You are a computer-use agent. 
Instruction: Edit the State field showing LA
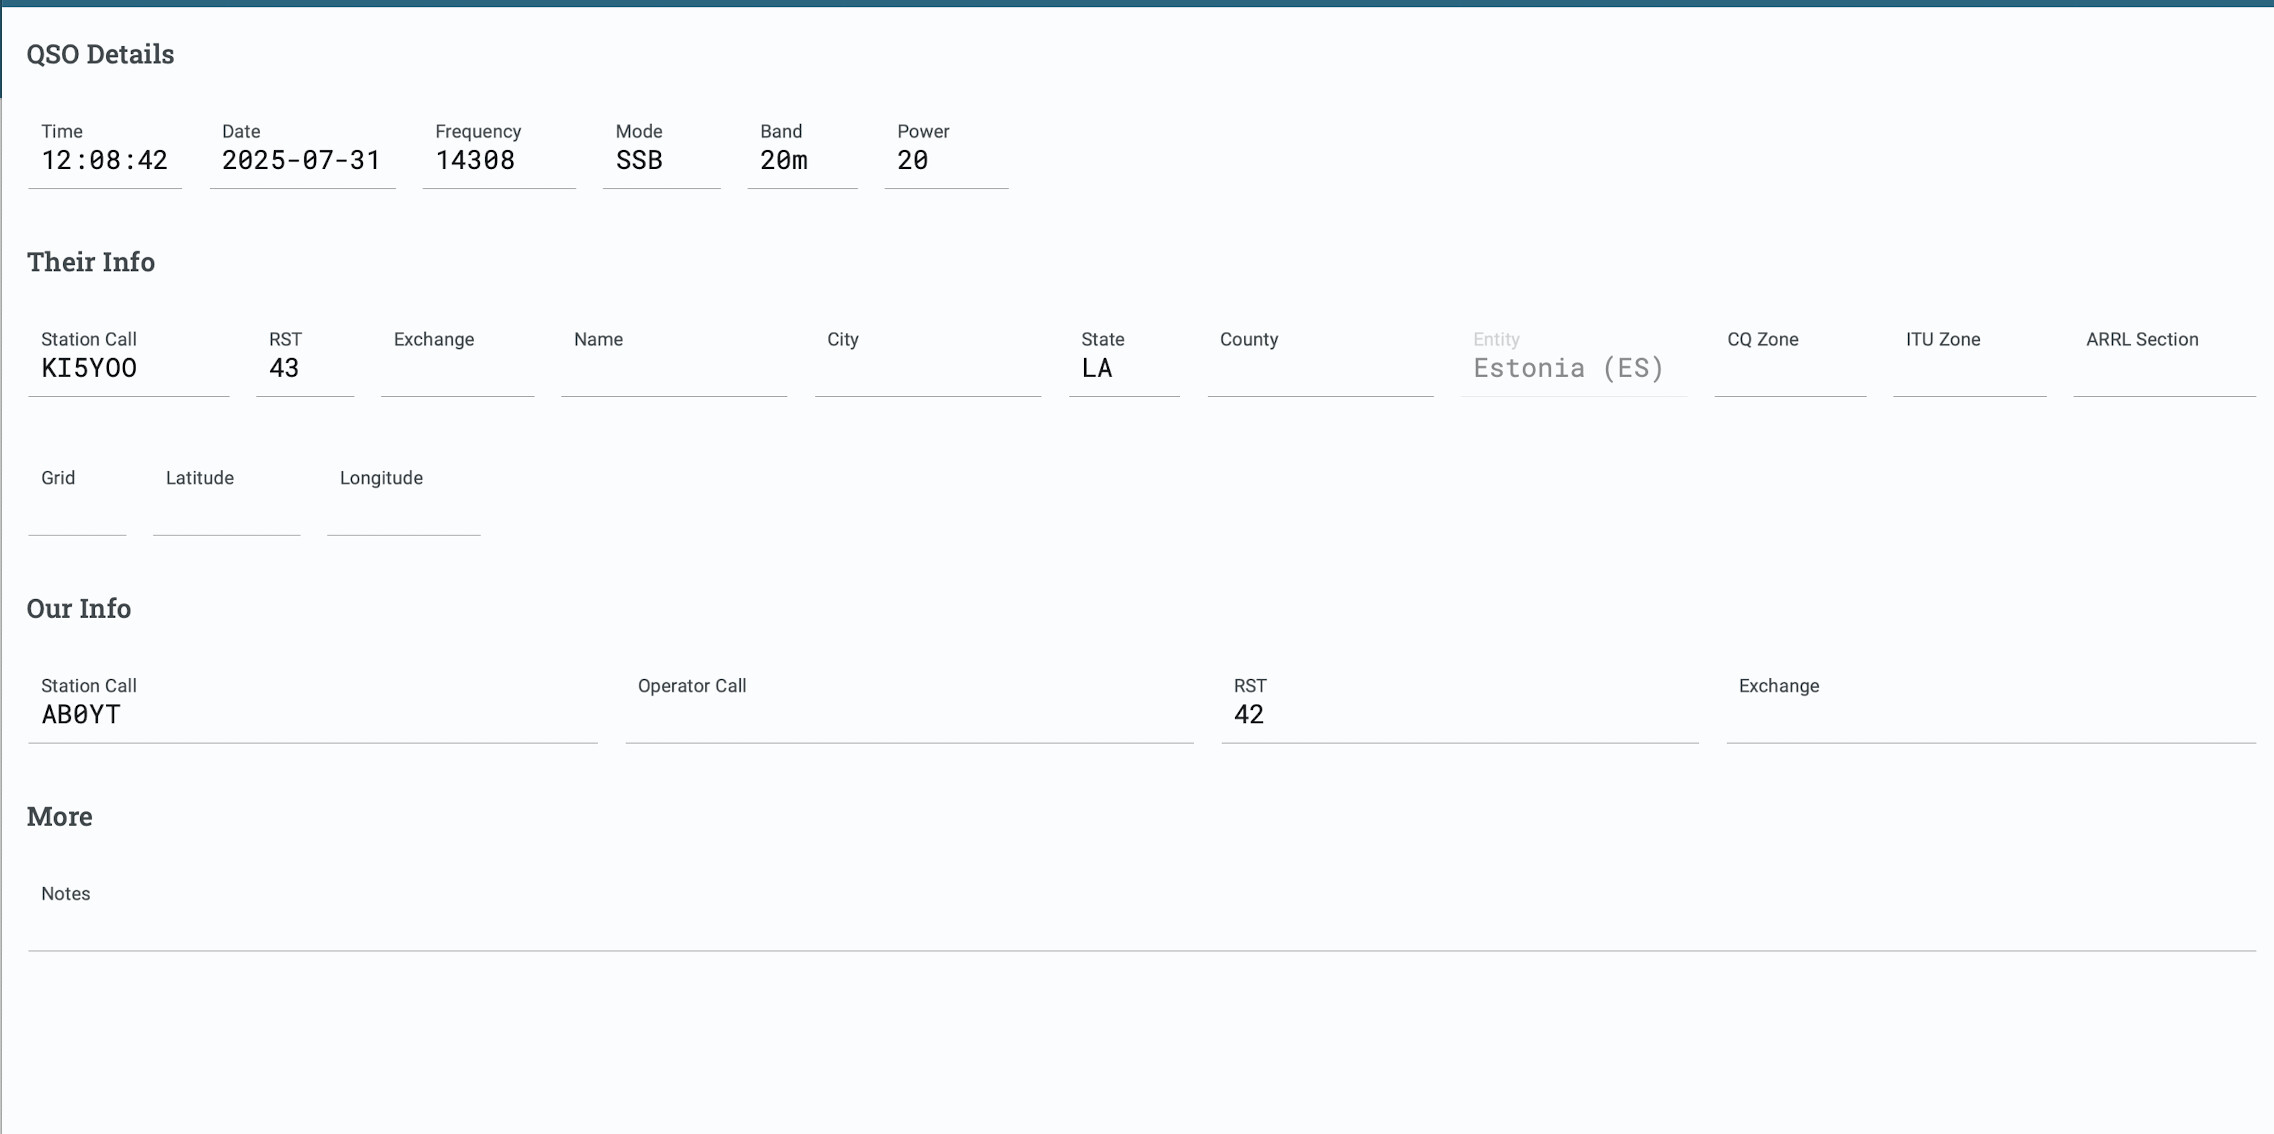click(x=1124, y=360)
